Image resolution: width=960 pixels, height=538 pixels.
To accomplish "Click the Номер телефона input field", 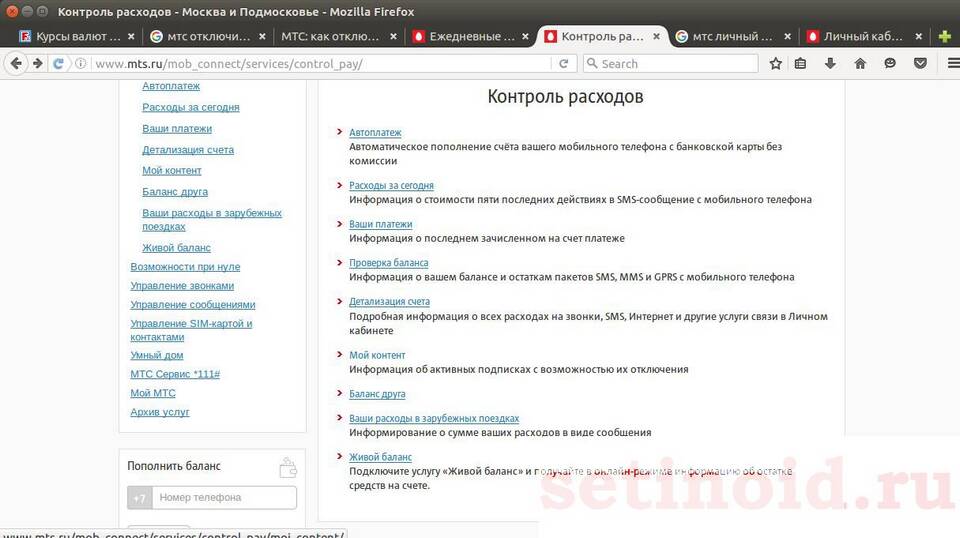I will (x=224, y=498).
